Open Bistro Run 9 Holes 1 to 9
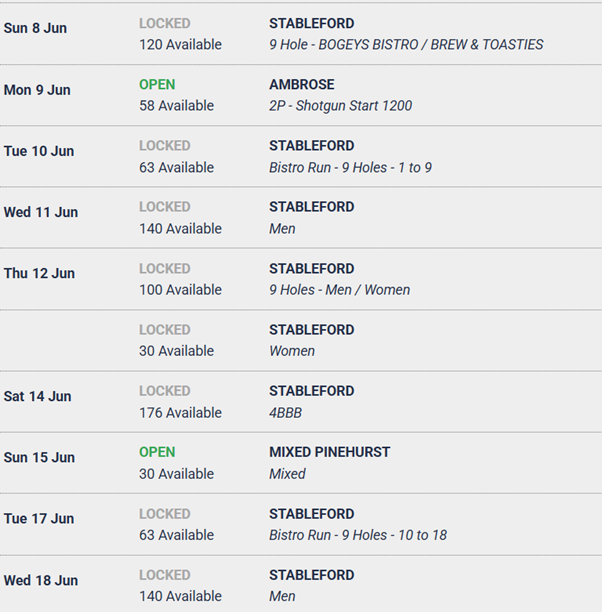 (350, 168)
